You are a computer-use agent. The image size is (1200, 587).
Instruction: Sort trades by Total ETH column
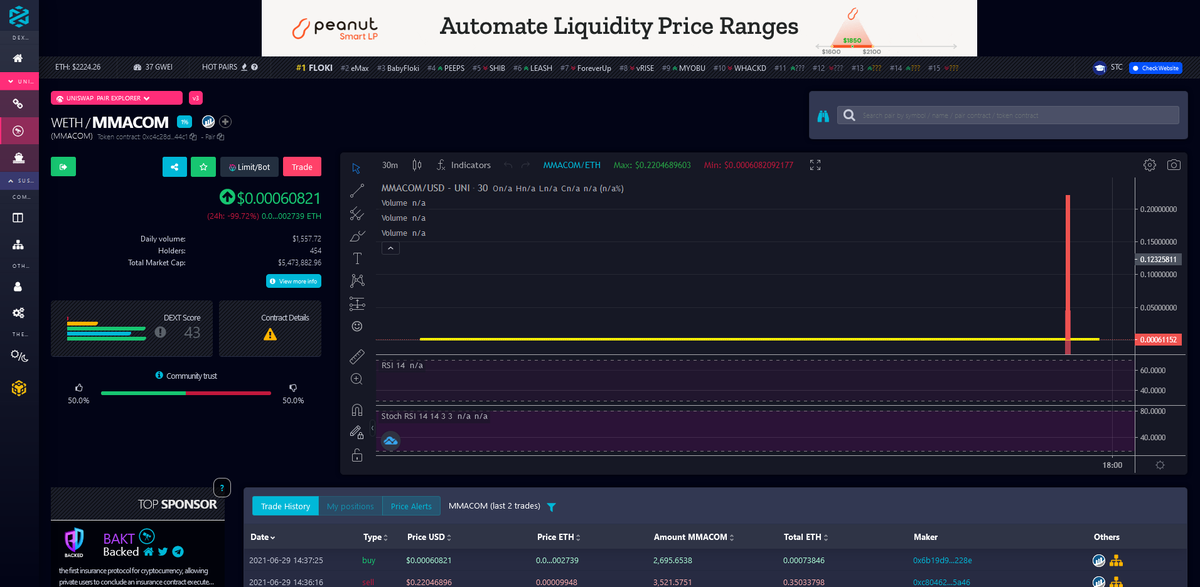(x=806, y=537)
